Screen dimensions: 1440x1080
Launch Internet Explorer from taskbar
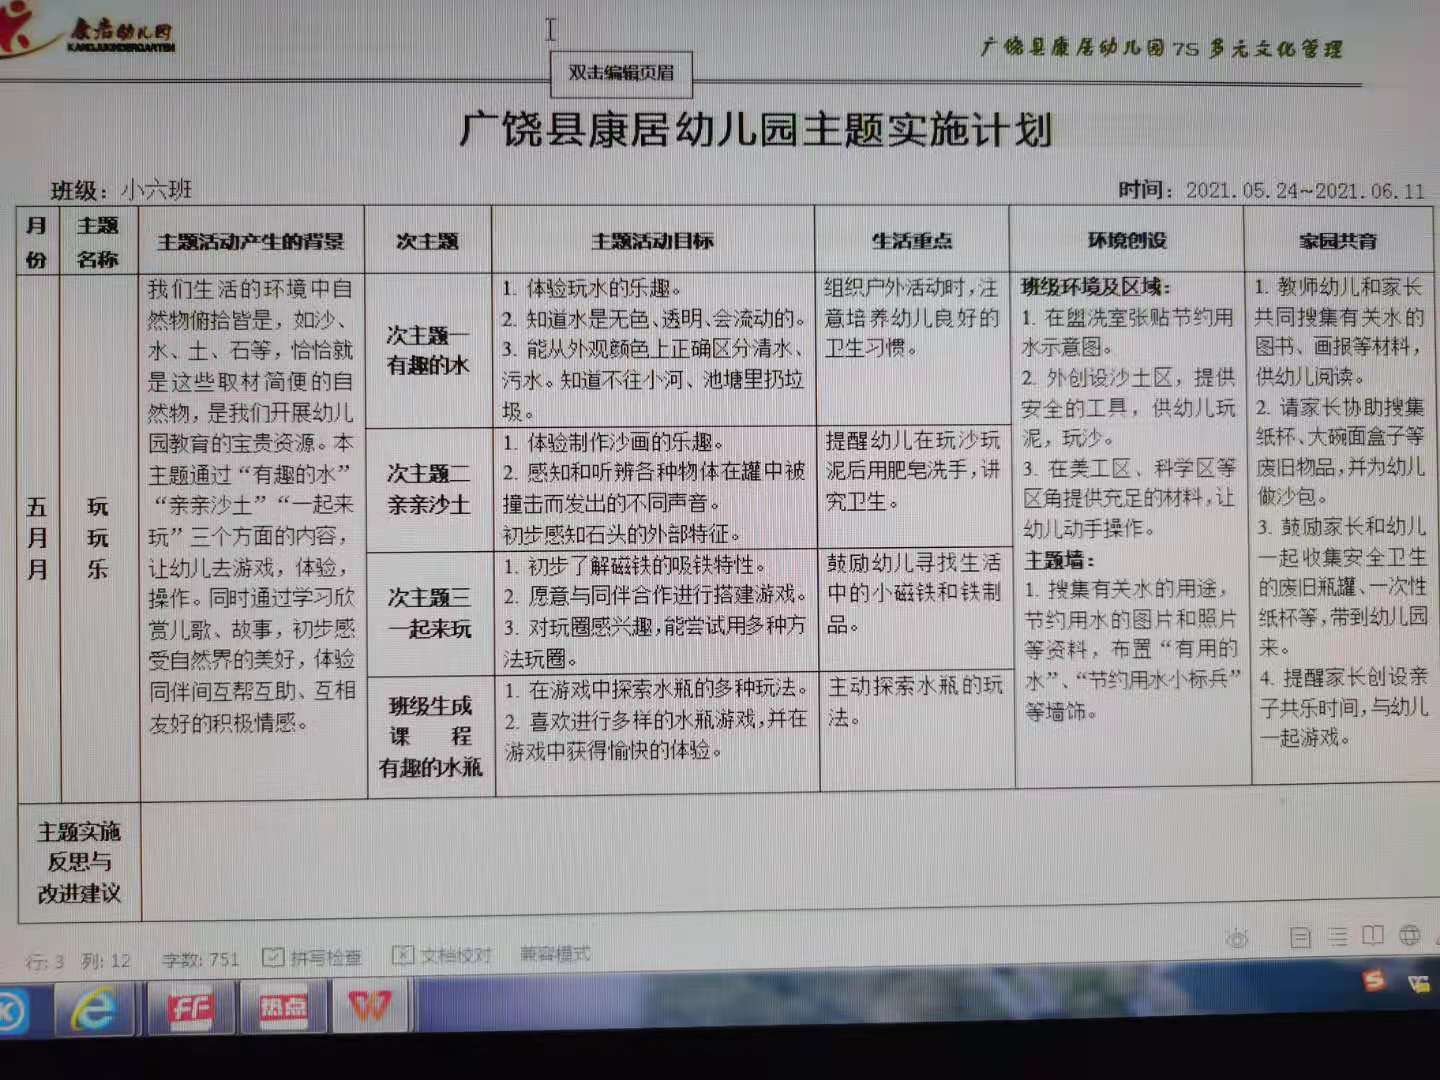(x=93, y=1008)
